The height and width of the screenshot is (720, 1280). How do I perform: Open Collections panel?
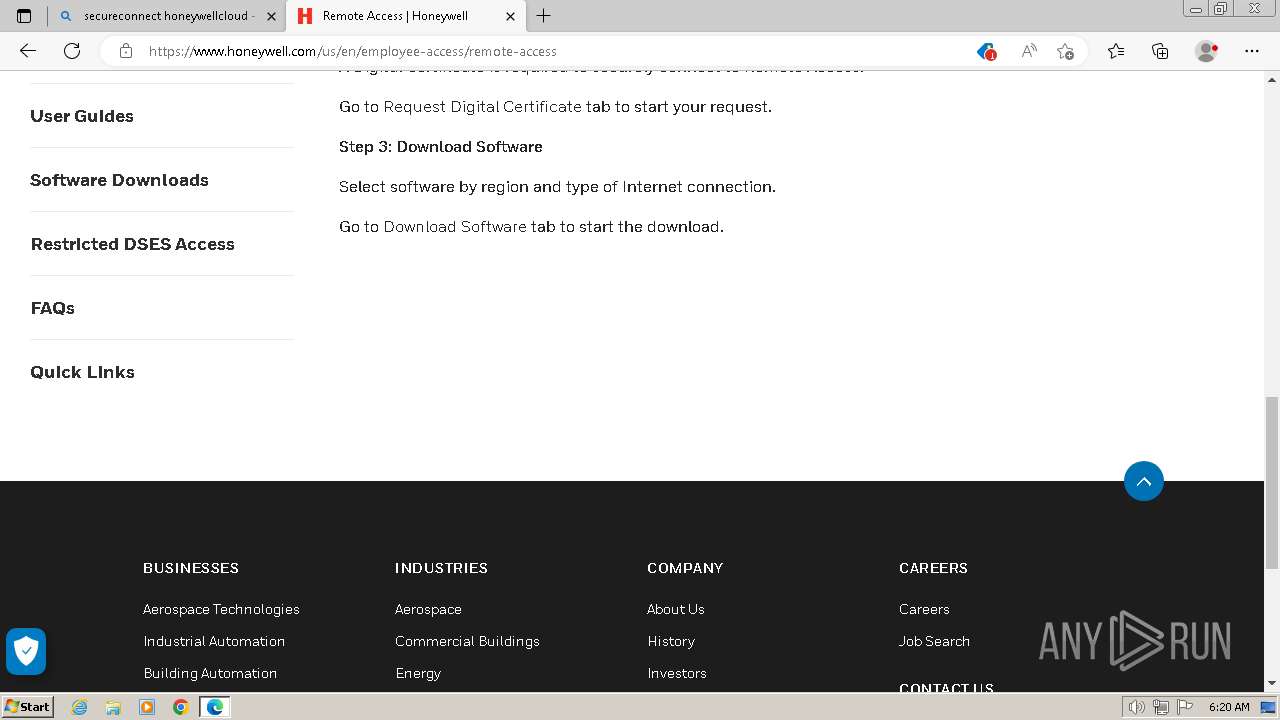[x=1160, y=51]
